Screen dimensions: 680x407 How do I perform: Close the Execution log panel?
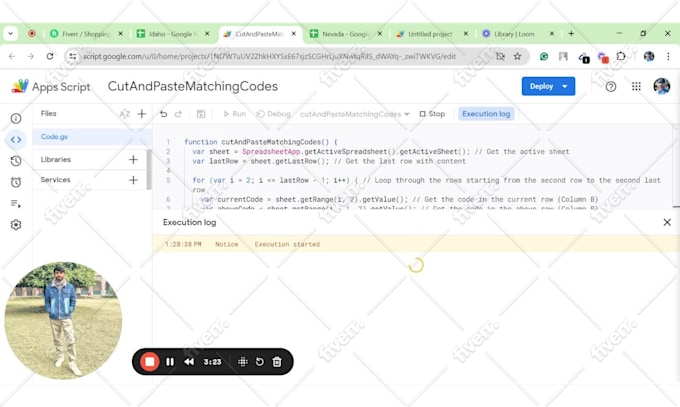click(x=667, y=222)
